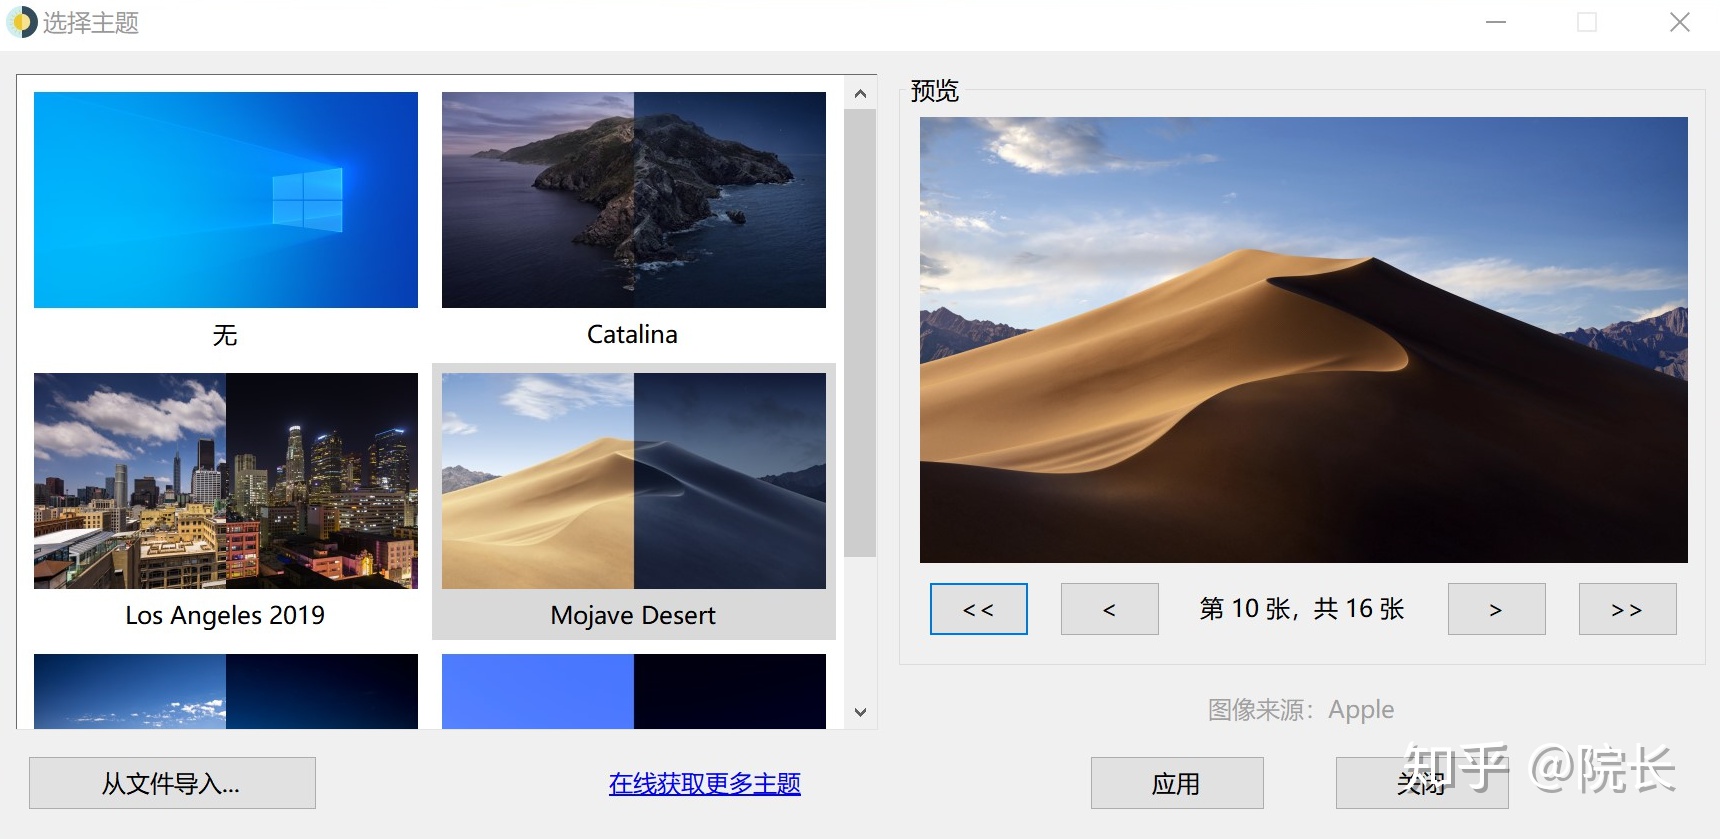The width and height of the screenshot is (1720, 839).
Task: Select the Mojave Desert theme thumbnail
Action: [x=633, y=481]
